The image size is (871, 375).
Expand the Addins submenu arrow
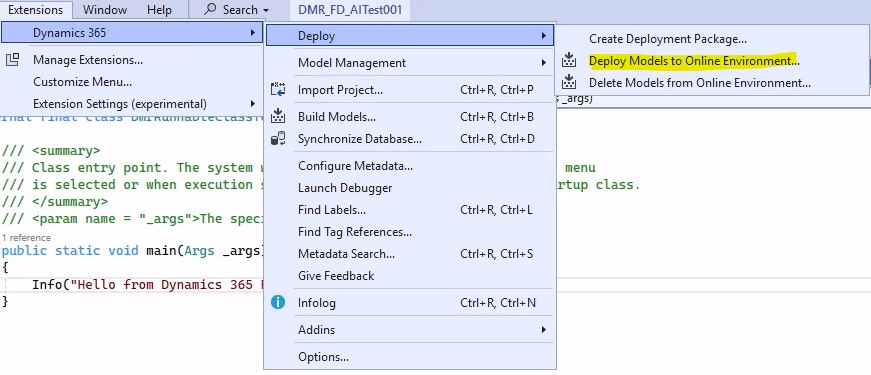click(544, 329)
